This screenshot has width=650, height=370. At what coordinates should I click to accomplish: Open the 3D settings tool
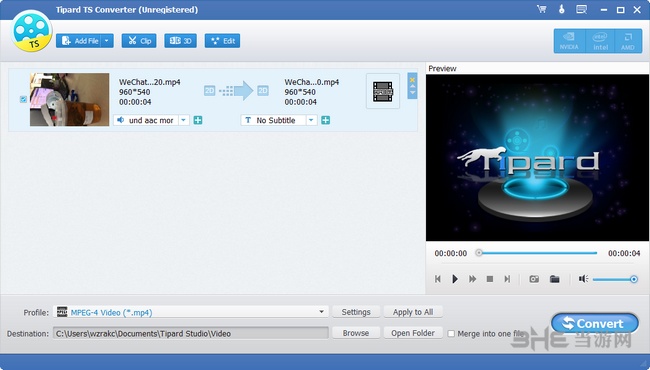180,41
